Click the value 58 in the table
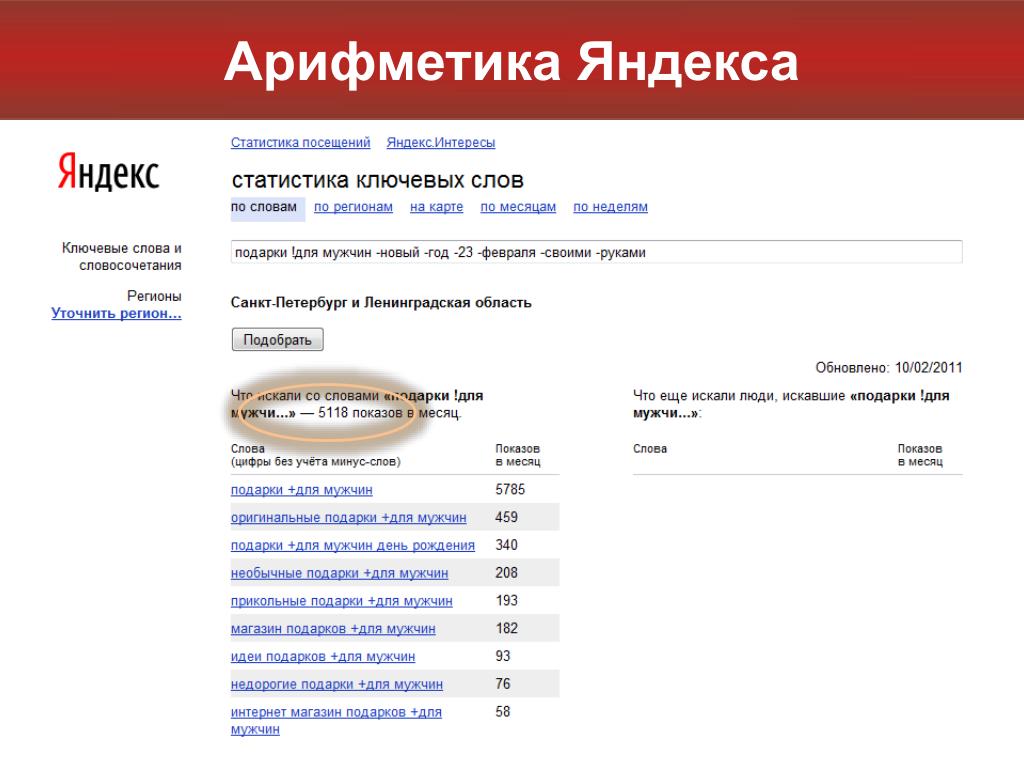 (503, 712)
